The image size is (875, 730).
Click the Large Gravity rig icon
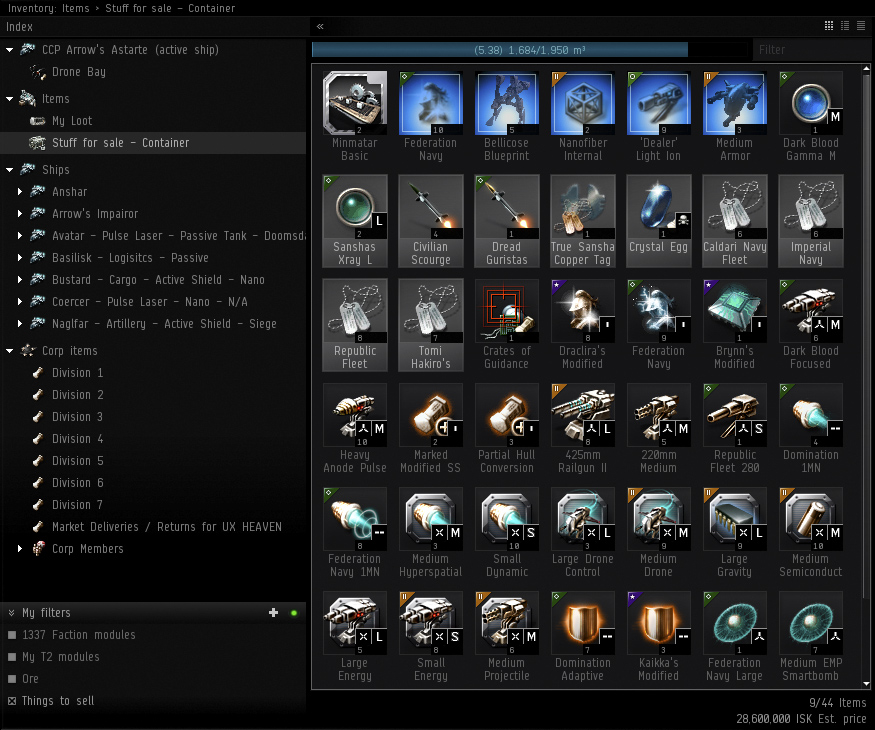pos(734,519)
